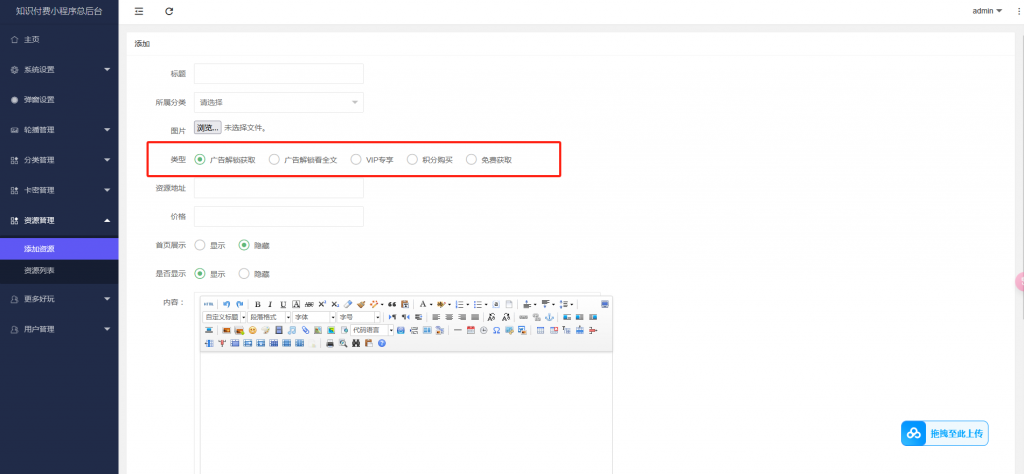Image resolution: width=1024 pixels, height=474 pixels.
Task: Choose the 积分购买 type option
Action: [412, 159]
